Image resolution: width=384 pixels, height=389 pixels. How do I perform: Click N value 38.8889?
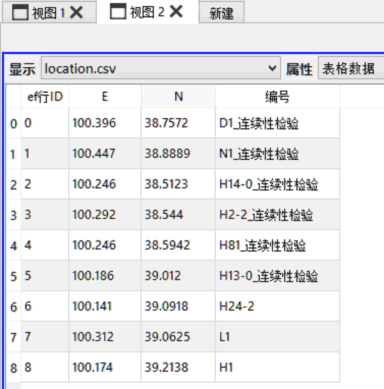[178, 154]
